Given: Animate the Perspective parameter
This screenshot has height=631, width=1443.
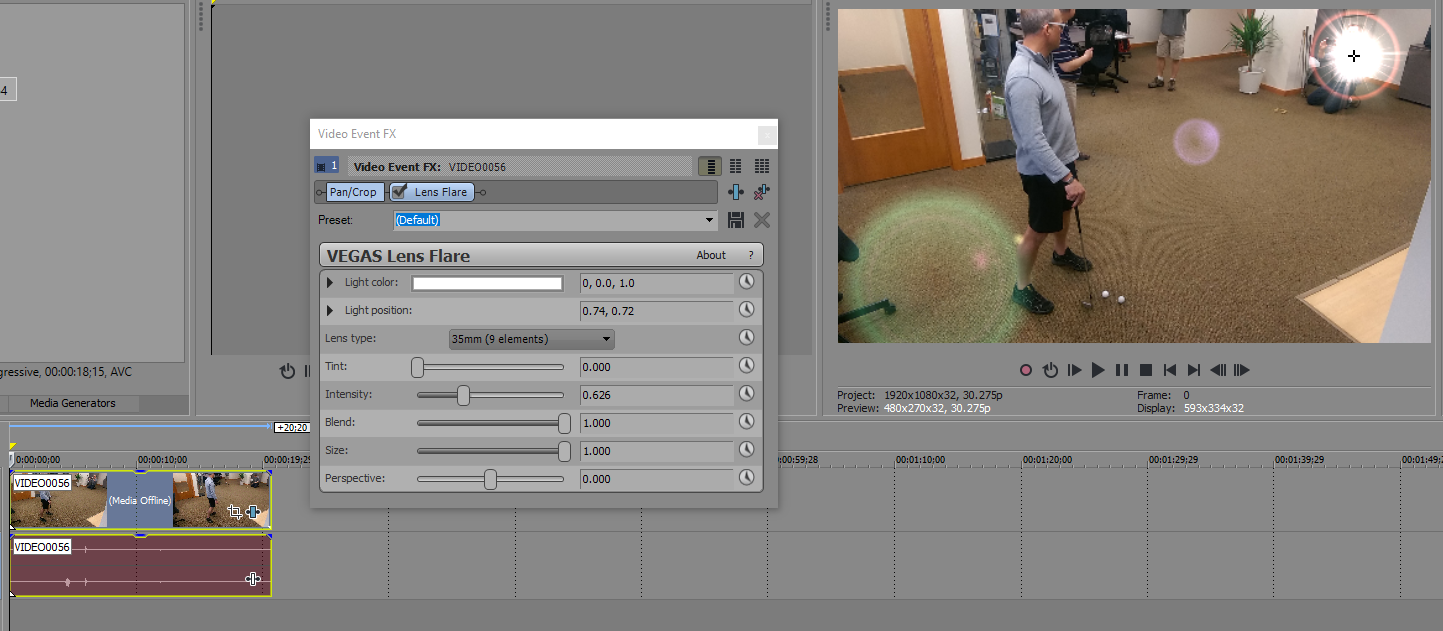Looking at the screenshot, I should point(746,478).
